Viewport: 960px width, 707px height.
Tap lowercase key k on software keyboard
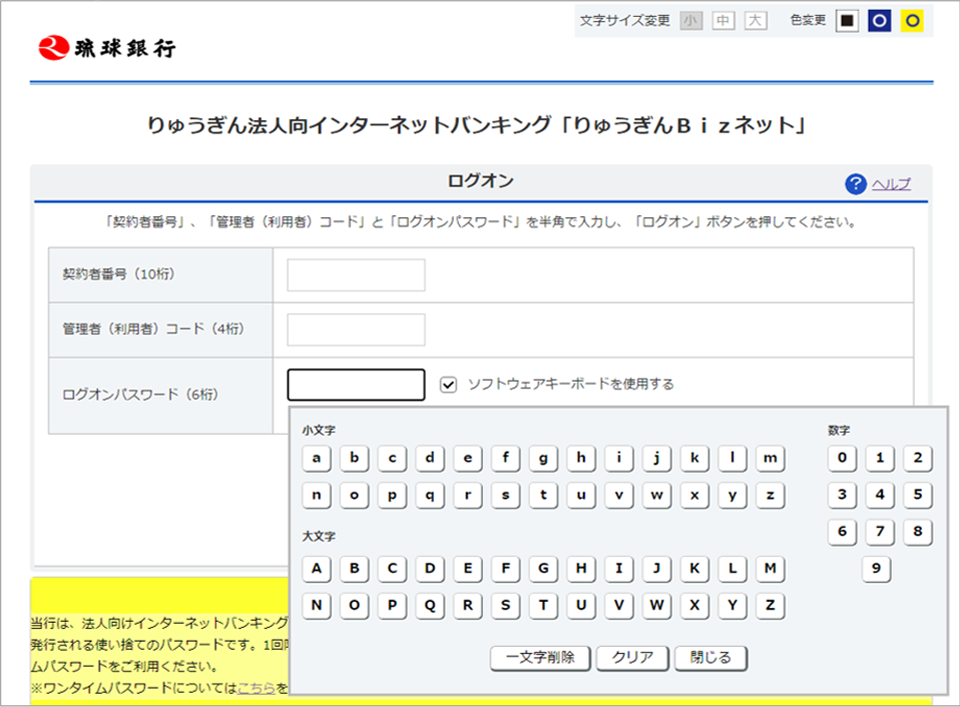(x=695, y=458)
